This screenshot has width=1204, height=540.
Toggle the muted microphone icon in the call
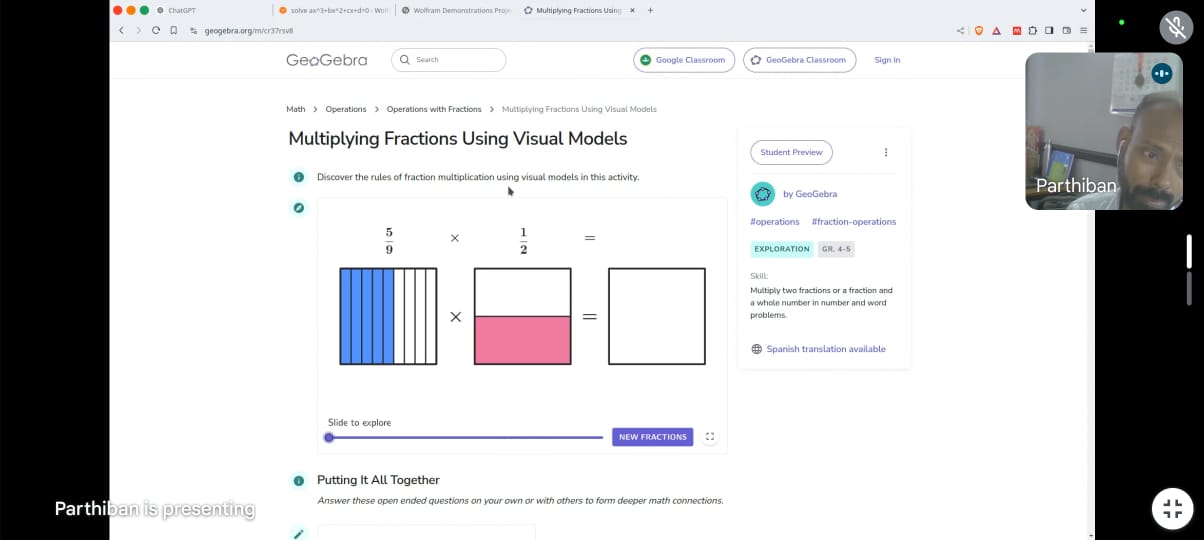pos(1176,27)
